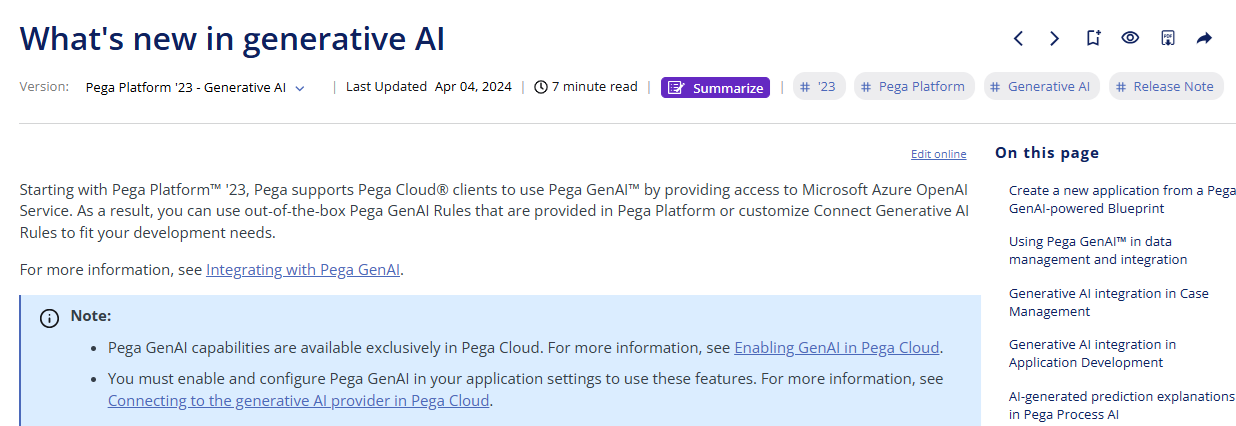
Task: Go to previous page arrow
Action: click(1018, 38)
